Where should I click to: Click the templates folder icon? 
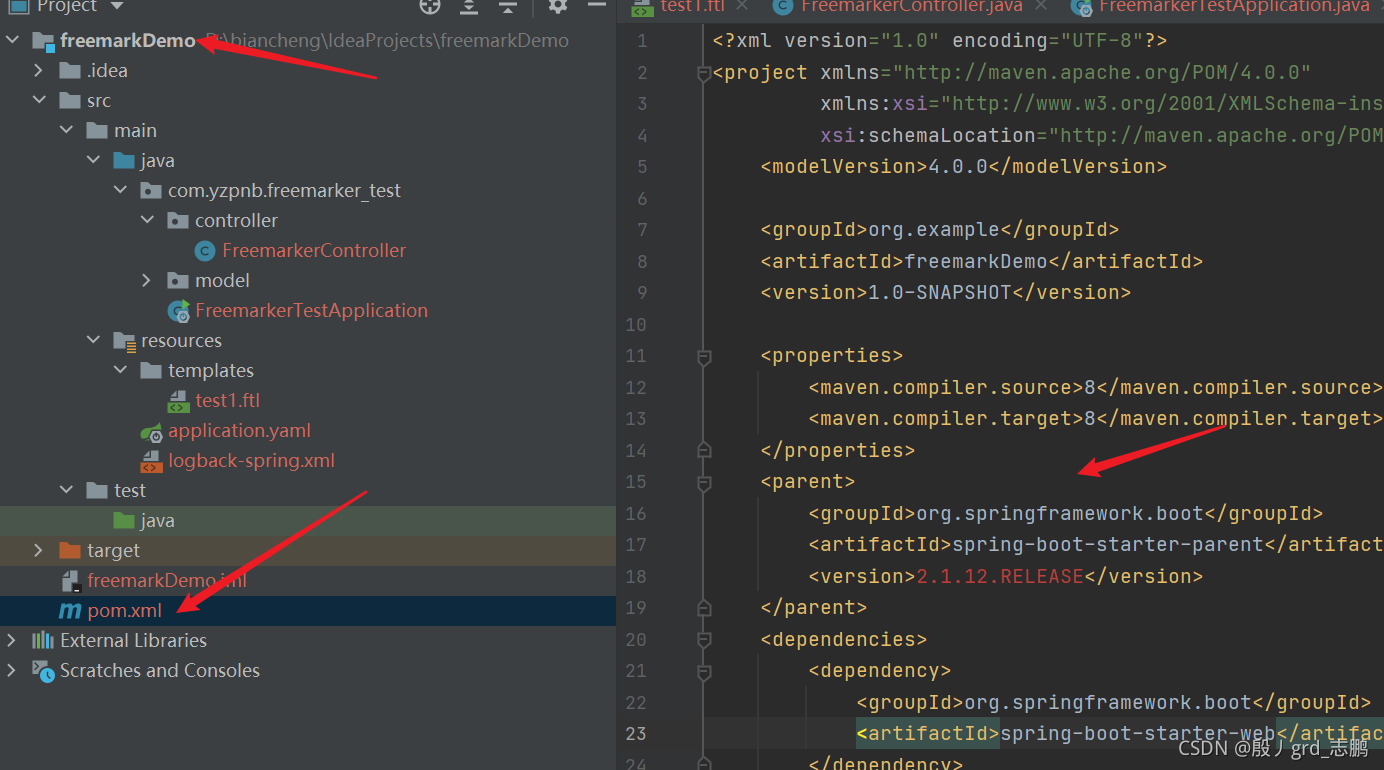[x=151, y=371]
